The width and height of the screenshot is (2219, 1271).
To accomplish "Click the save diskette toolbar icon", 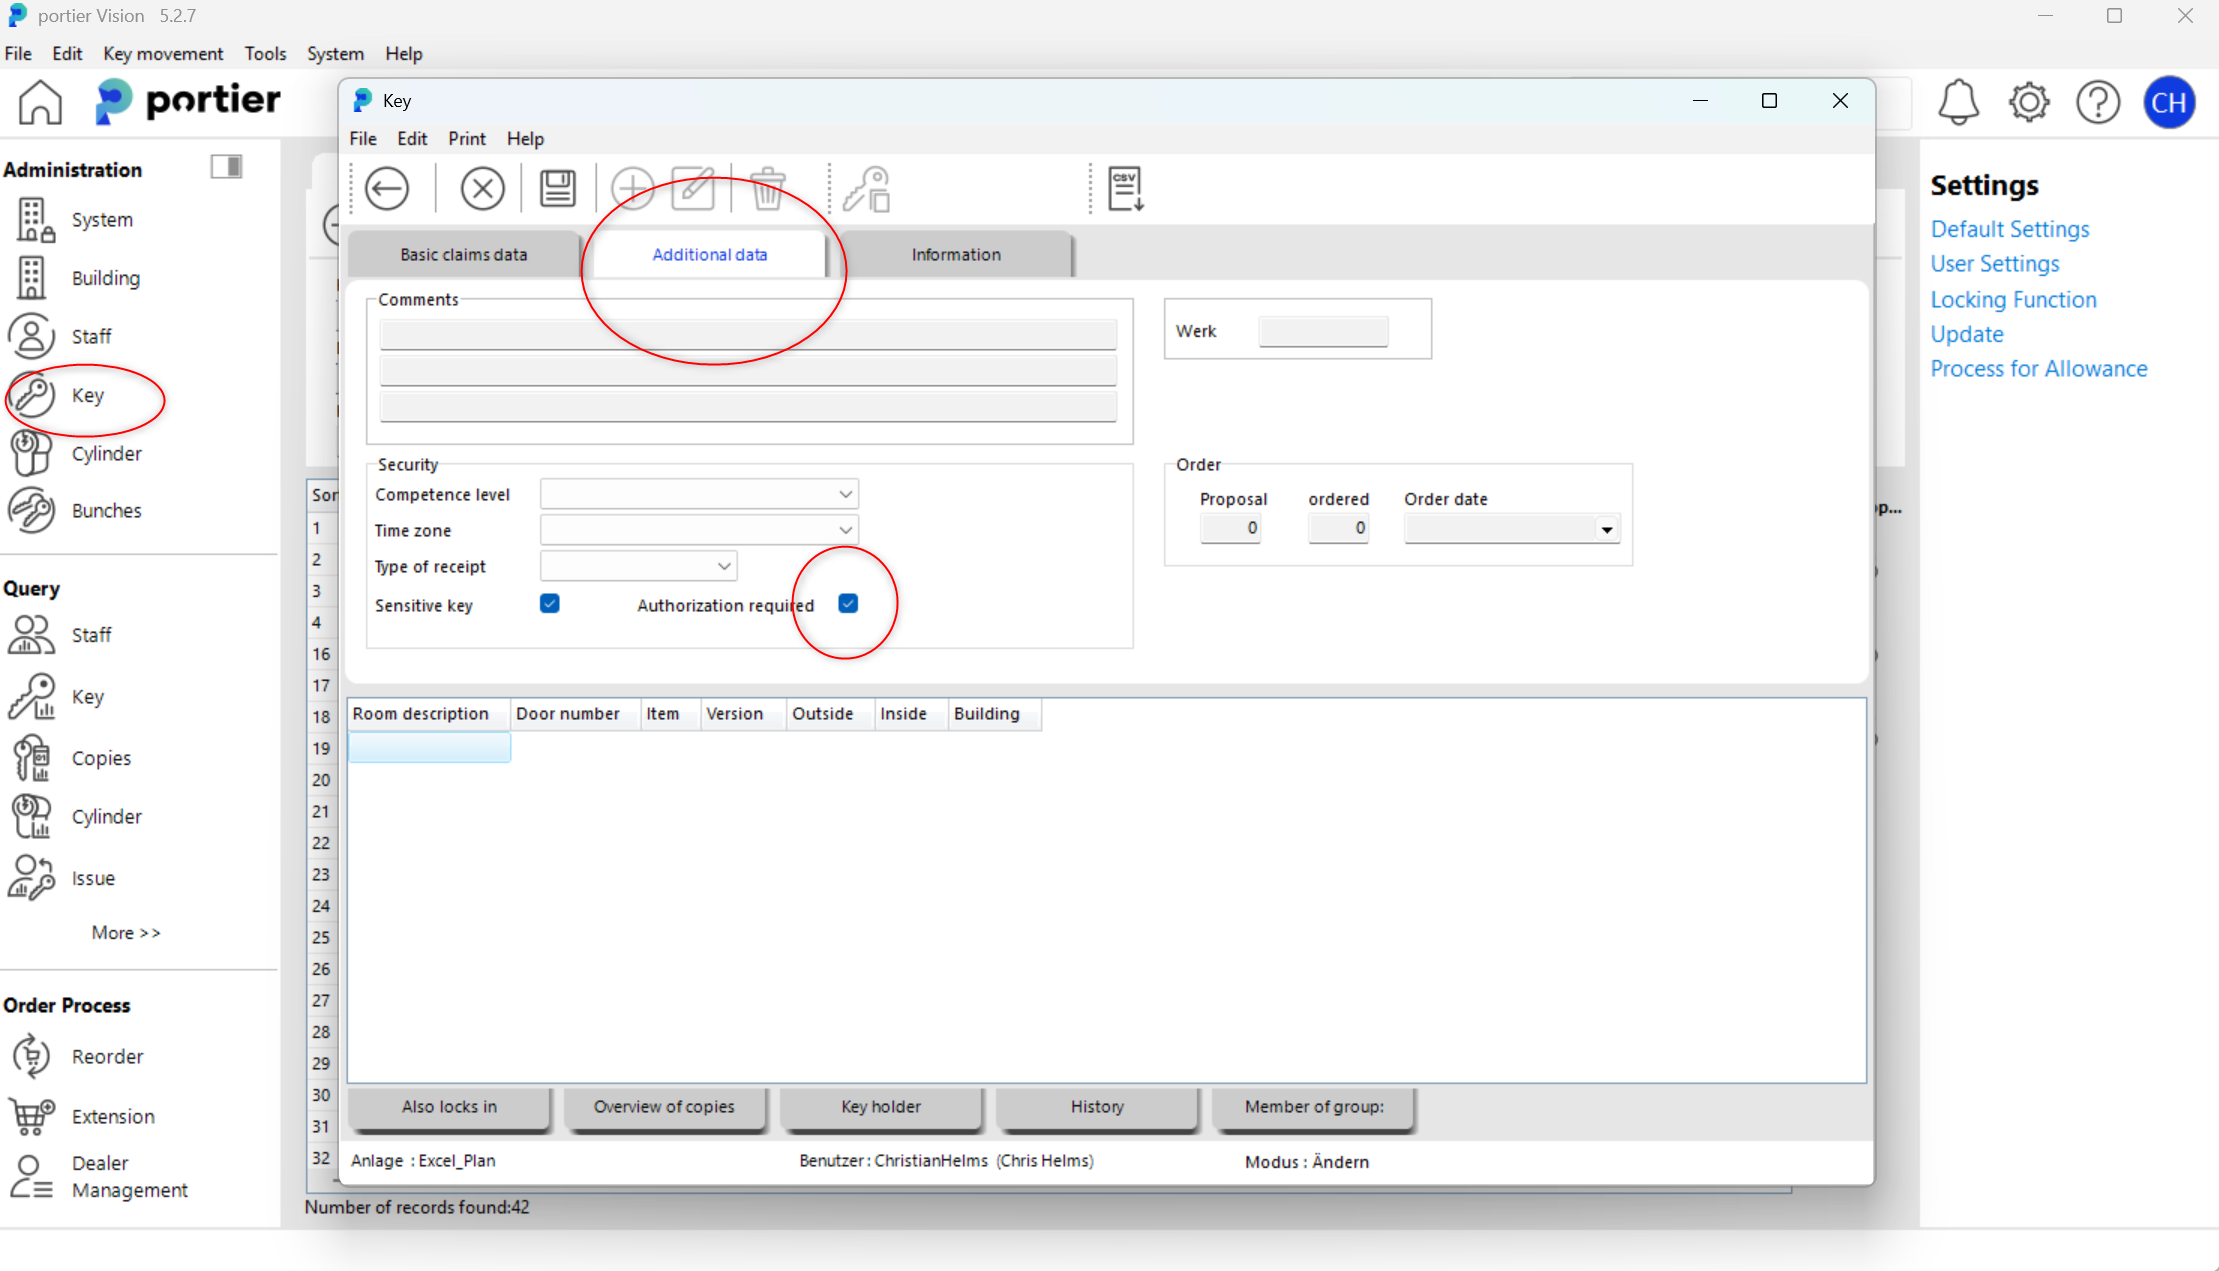I will click(558, 189).
